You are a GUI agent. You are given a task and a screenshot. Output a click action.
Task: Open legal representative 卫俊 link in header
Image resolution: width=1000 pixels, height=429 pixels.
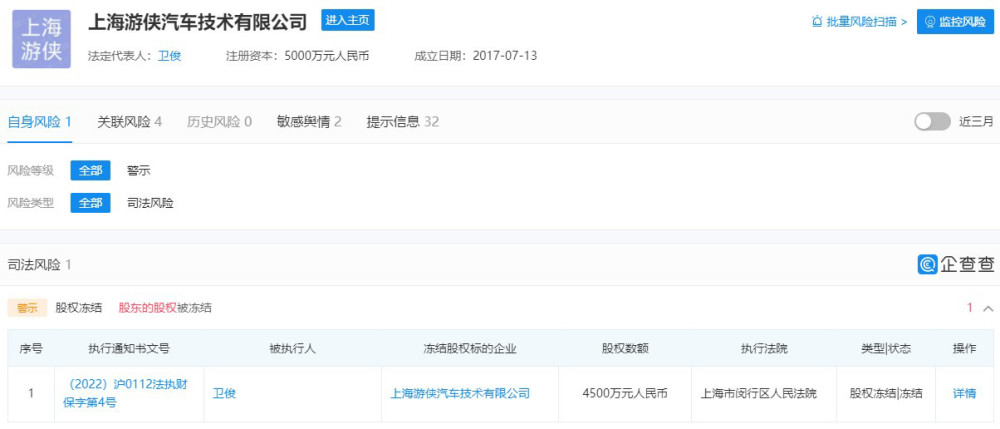tap(170, 56)
